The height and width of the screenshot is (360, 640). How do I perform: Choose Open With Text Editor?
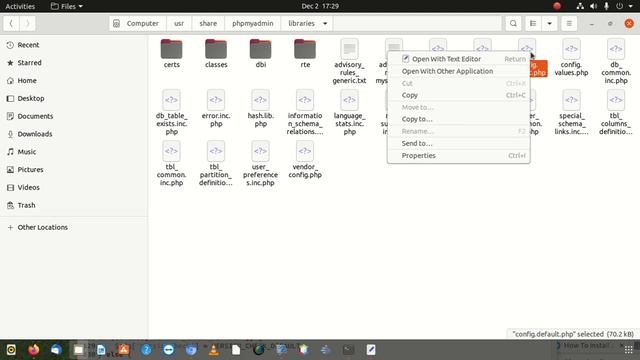click(x=459, y=59)
